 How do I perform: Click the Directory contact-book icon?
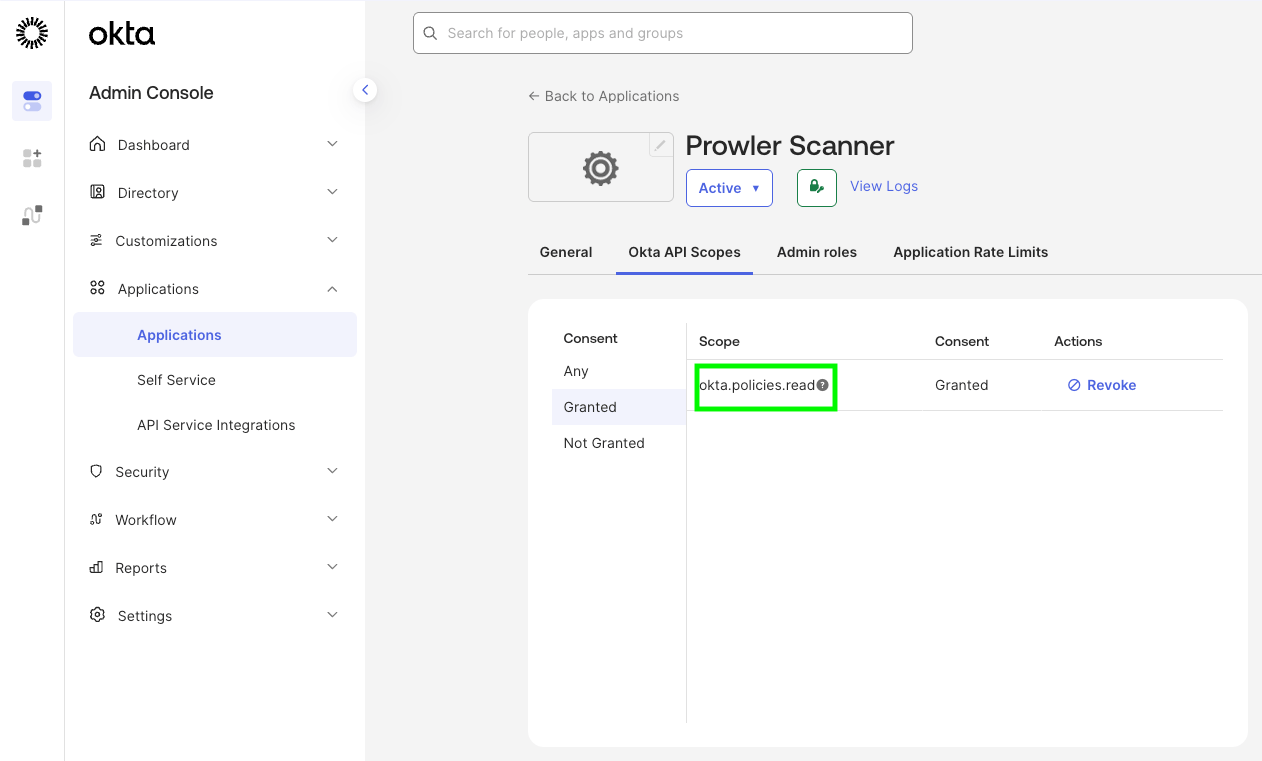tap(97, 192)
